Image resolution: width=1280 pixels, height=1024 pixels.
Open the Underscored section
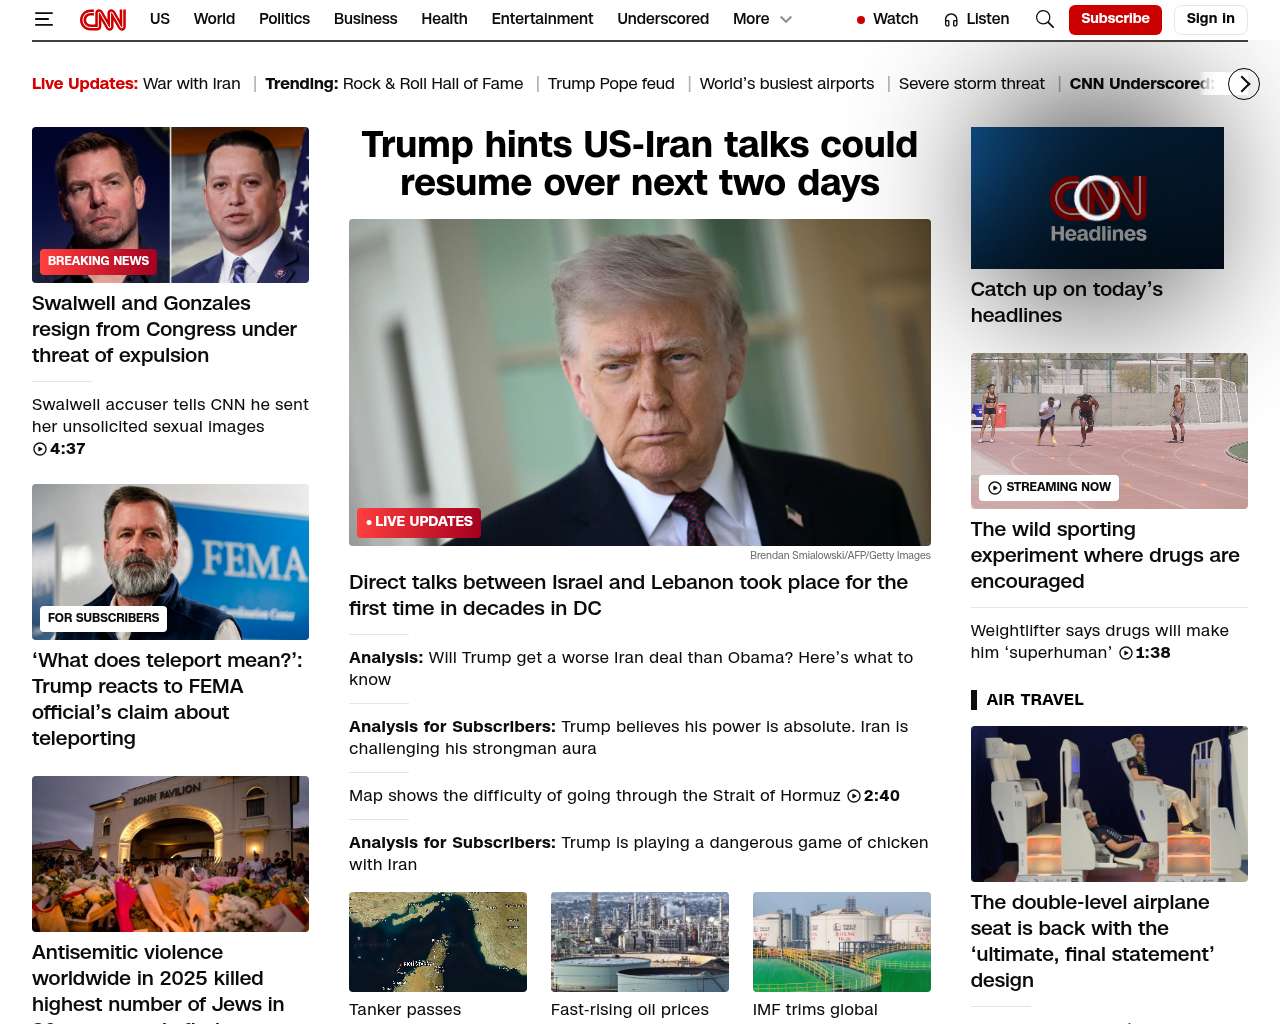click(663, 19)
